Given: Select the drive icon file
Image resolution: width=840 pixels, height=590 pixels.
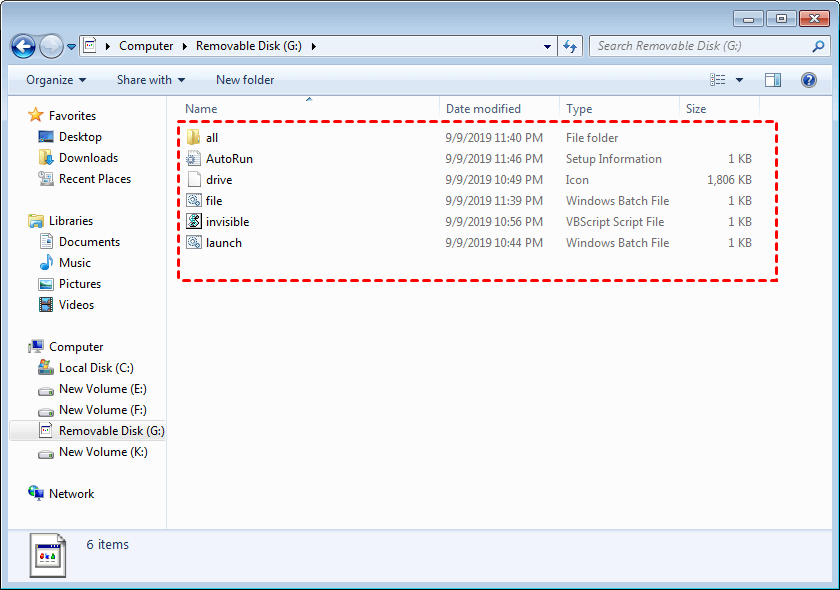Looking at the screenshot, I should coord(219,180).
